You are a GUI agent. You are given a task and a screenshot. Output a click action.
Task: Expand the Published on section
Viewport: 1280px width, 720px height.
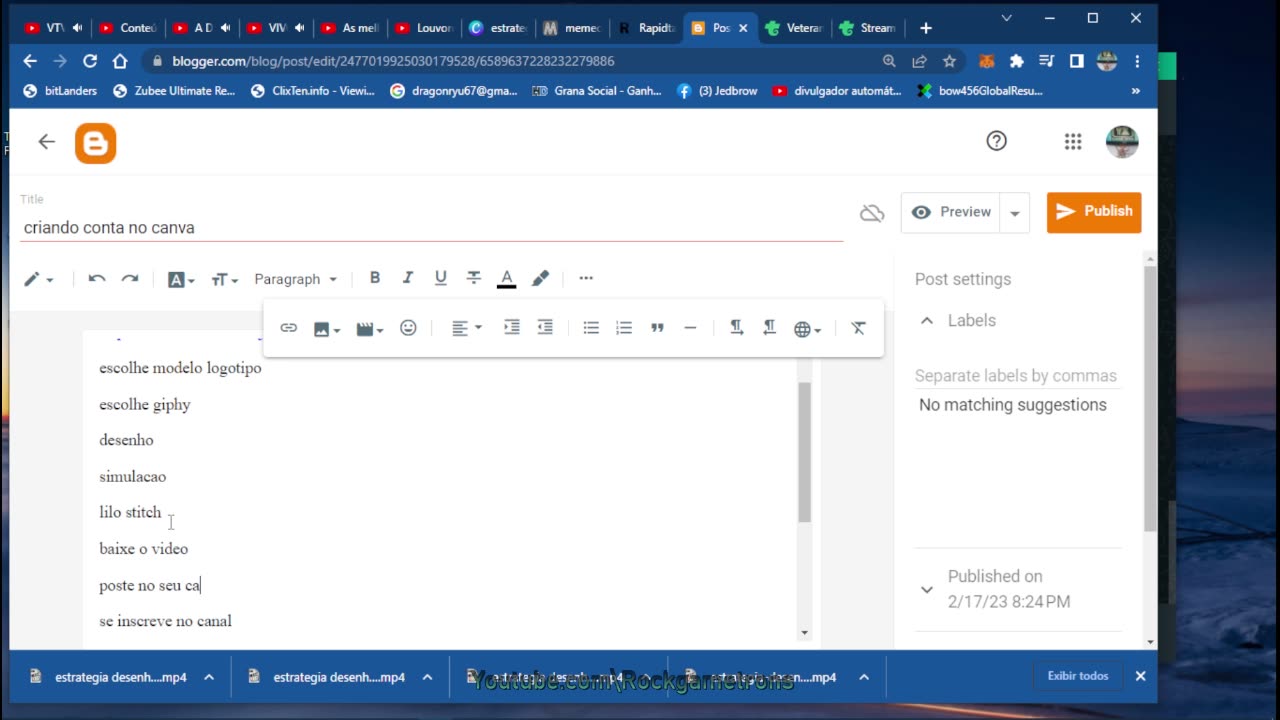point(927,589)
